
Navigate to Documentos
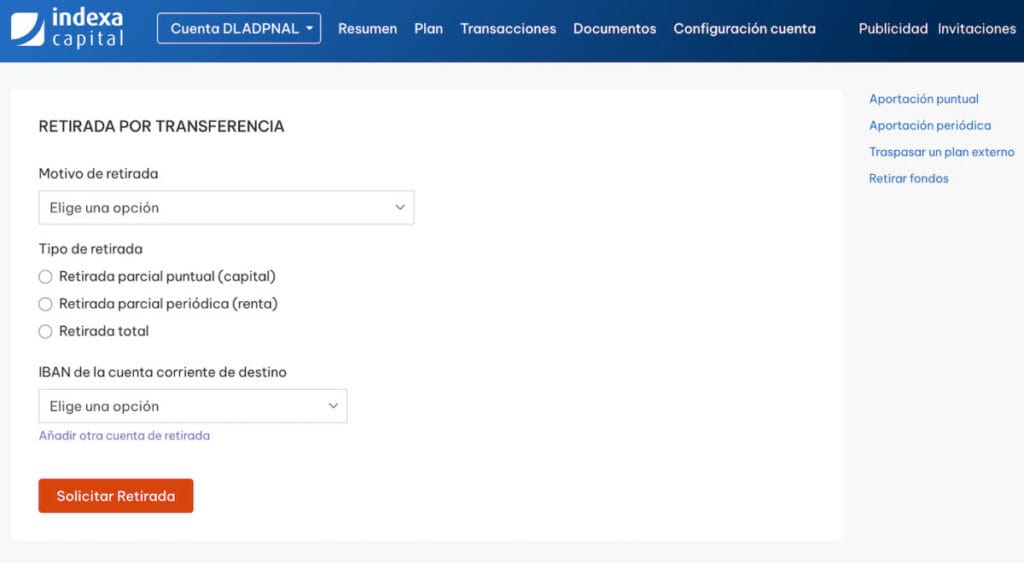point(615,29)
